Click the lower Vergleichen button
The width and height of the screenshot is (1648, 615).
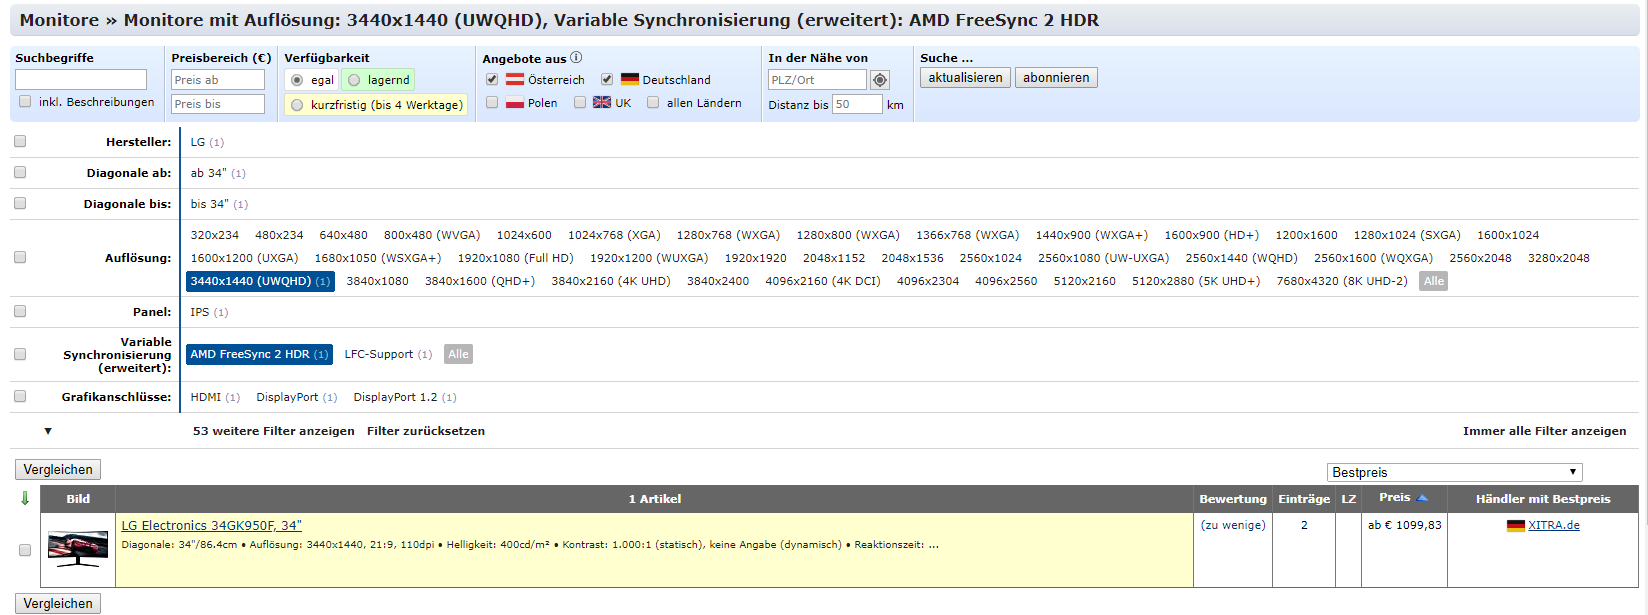pos(58,604)
